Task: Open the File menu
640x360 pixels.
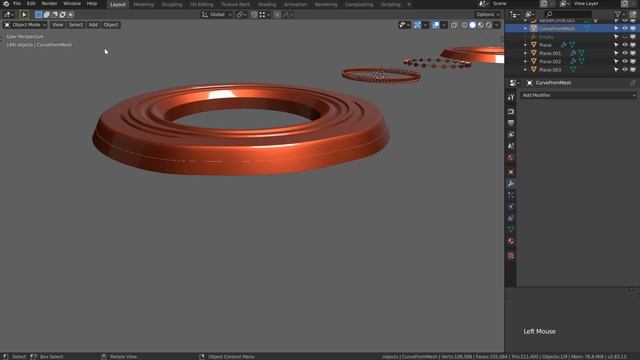Action: [x=17, y=4]
